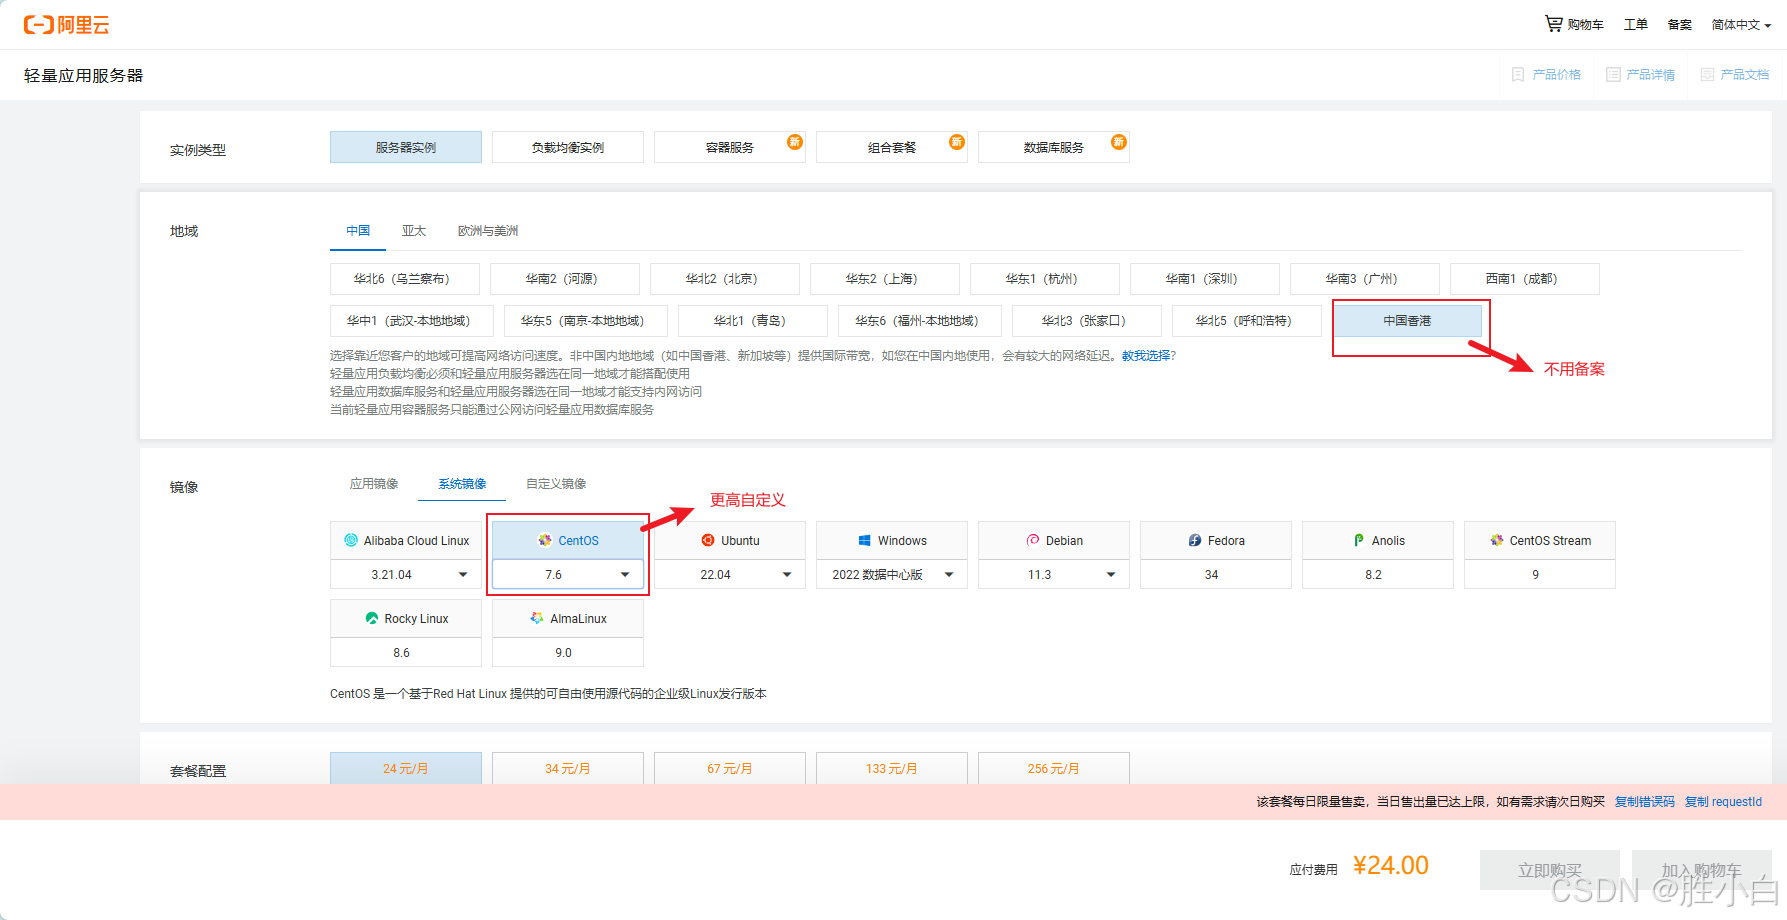Switch to 中国 region tab

[358, 231]
